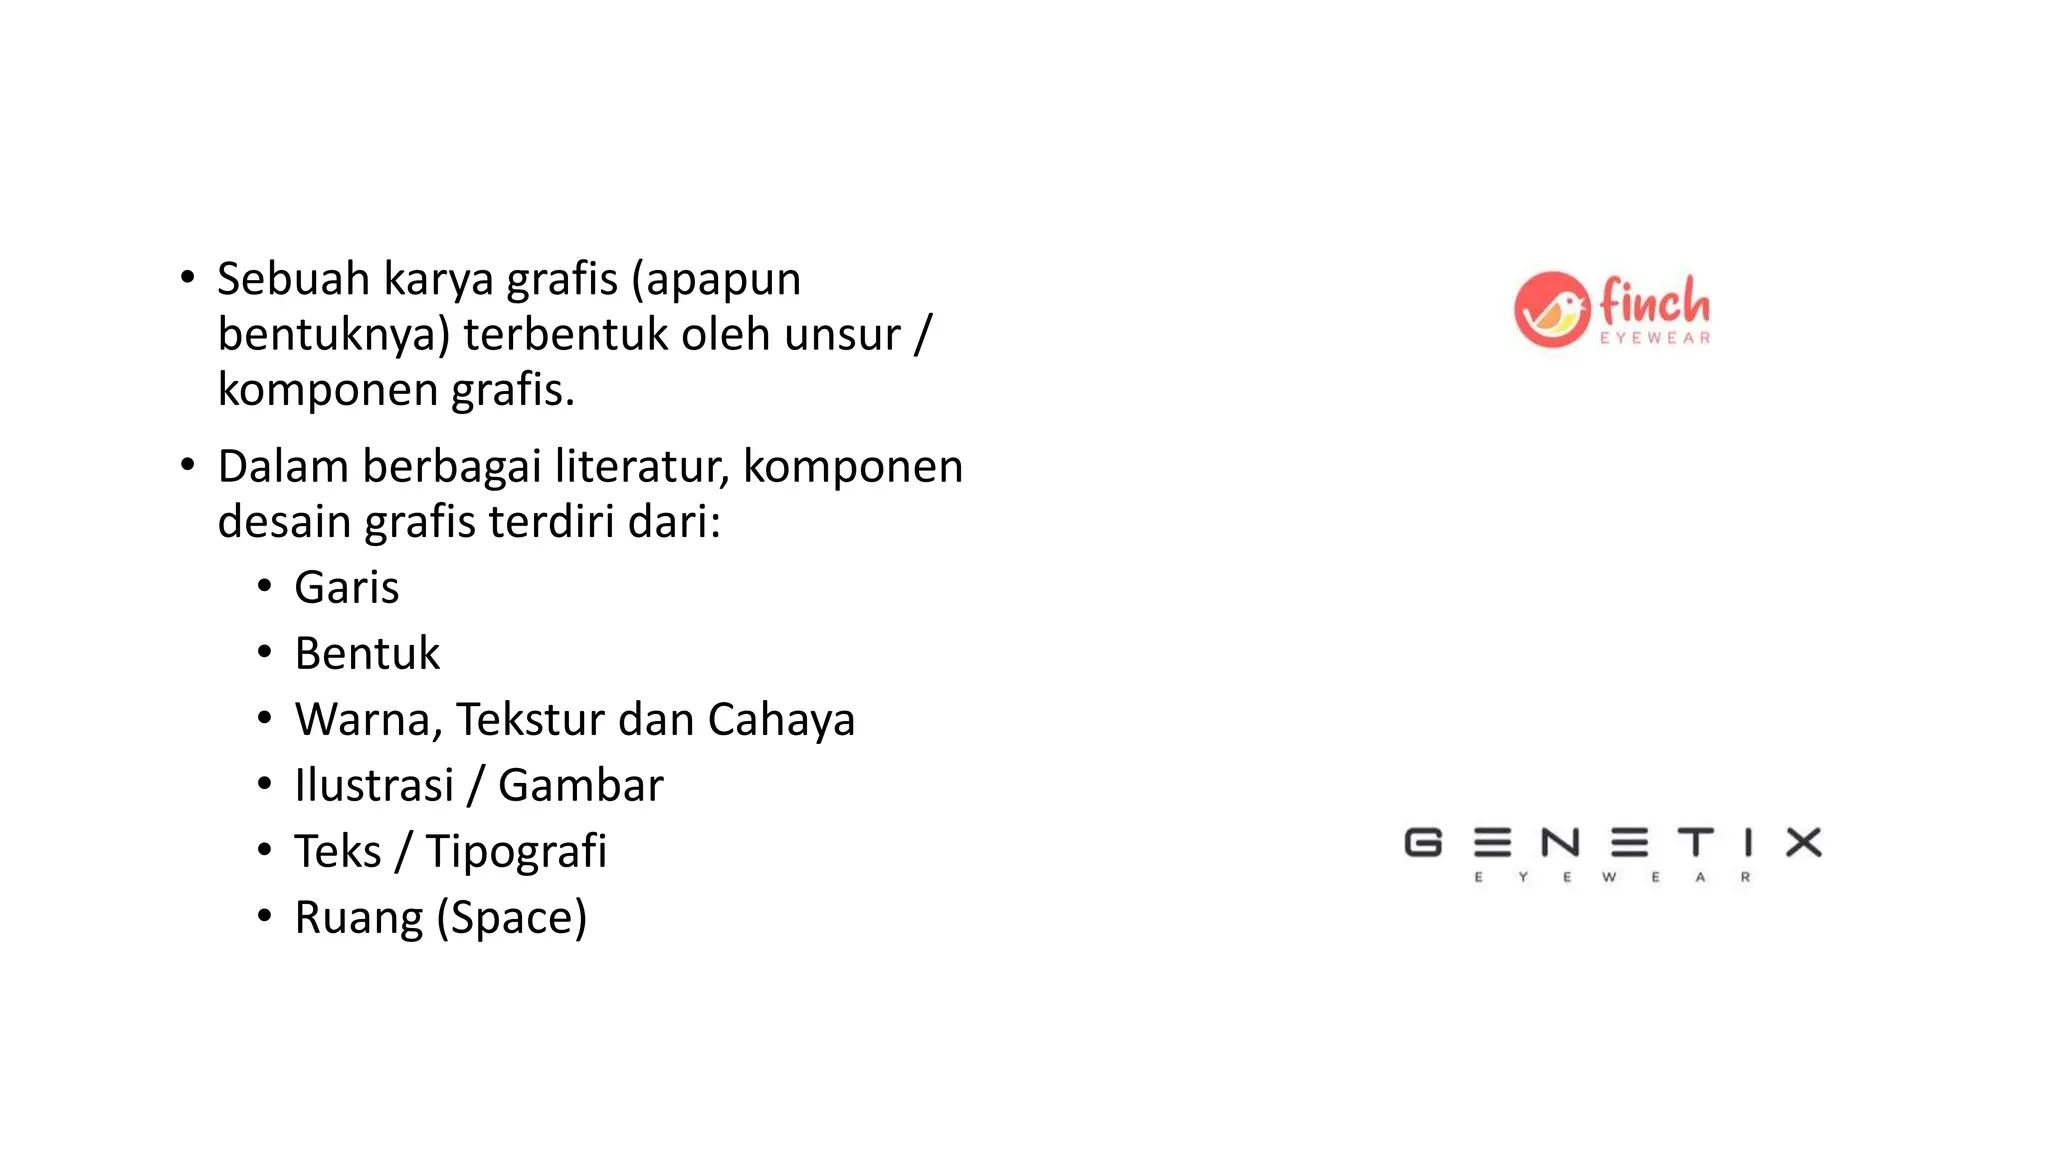
Task: Click the small EYEWEAR text under Genetix
Action: pos(1612,877)
